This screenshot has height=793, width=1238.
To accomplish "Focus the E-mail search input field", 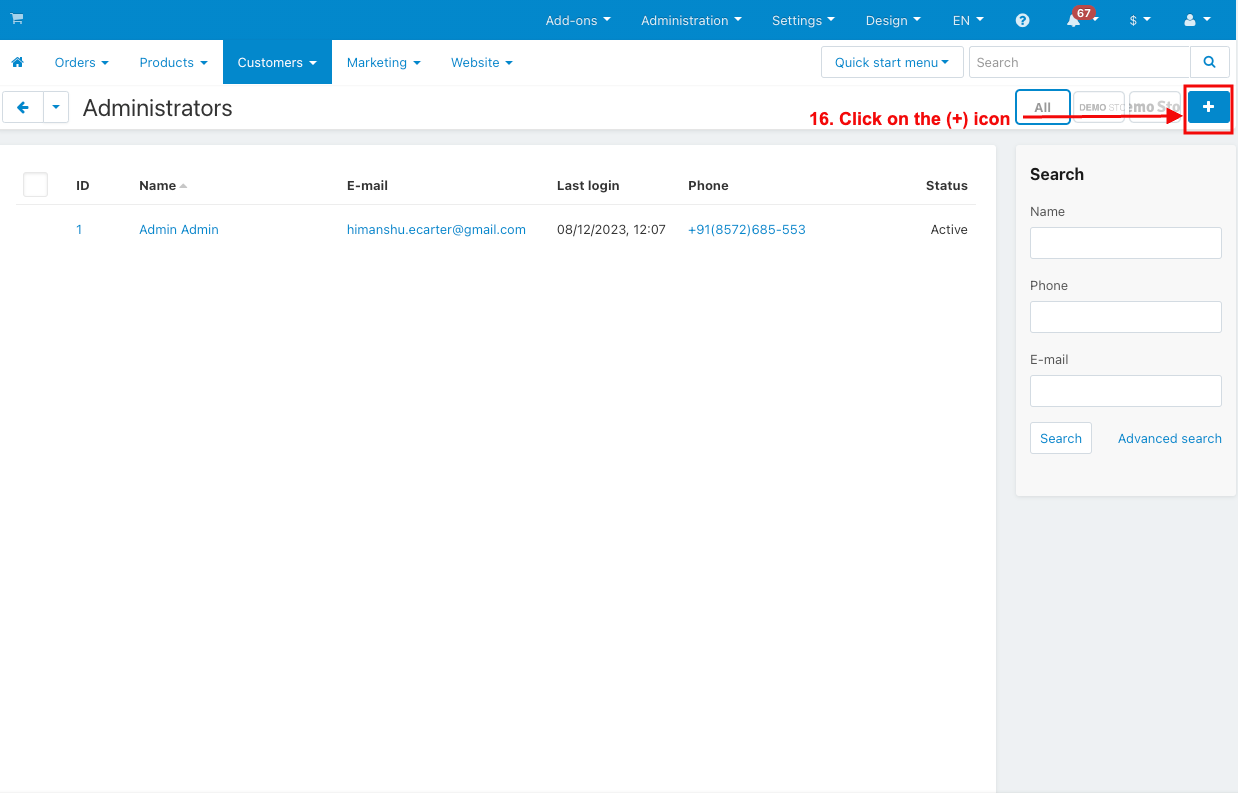I will [1126, 391].
